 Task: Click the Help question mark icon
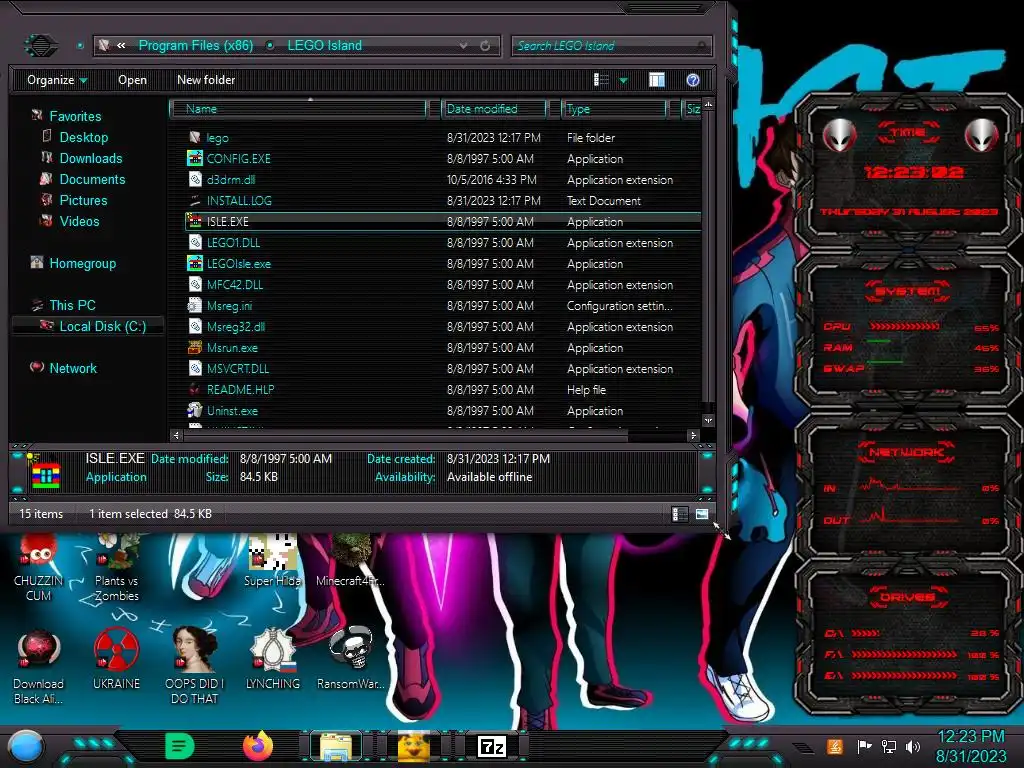click(693, 80)
